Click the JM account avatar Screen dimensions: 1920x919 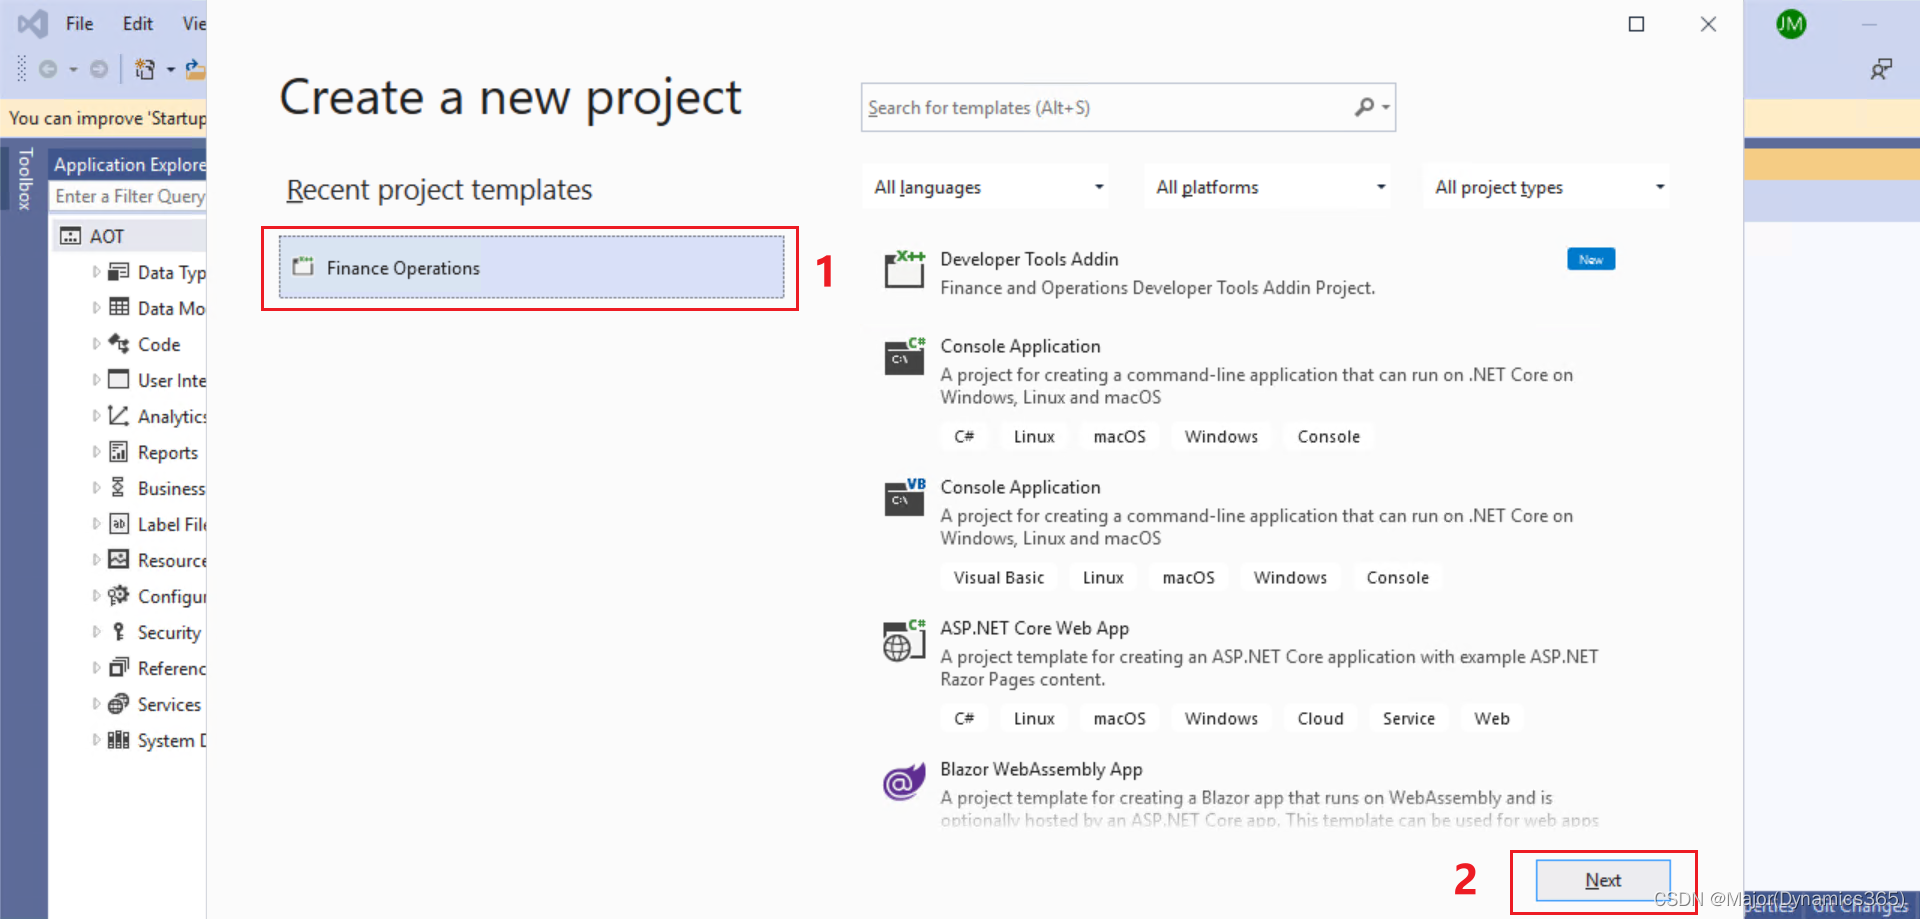point(1791,24)
